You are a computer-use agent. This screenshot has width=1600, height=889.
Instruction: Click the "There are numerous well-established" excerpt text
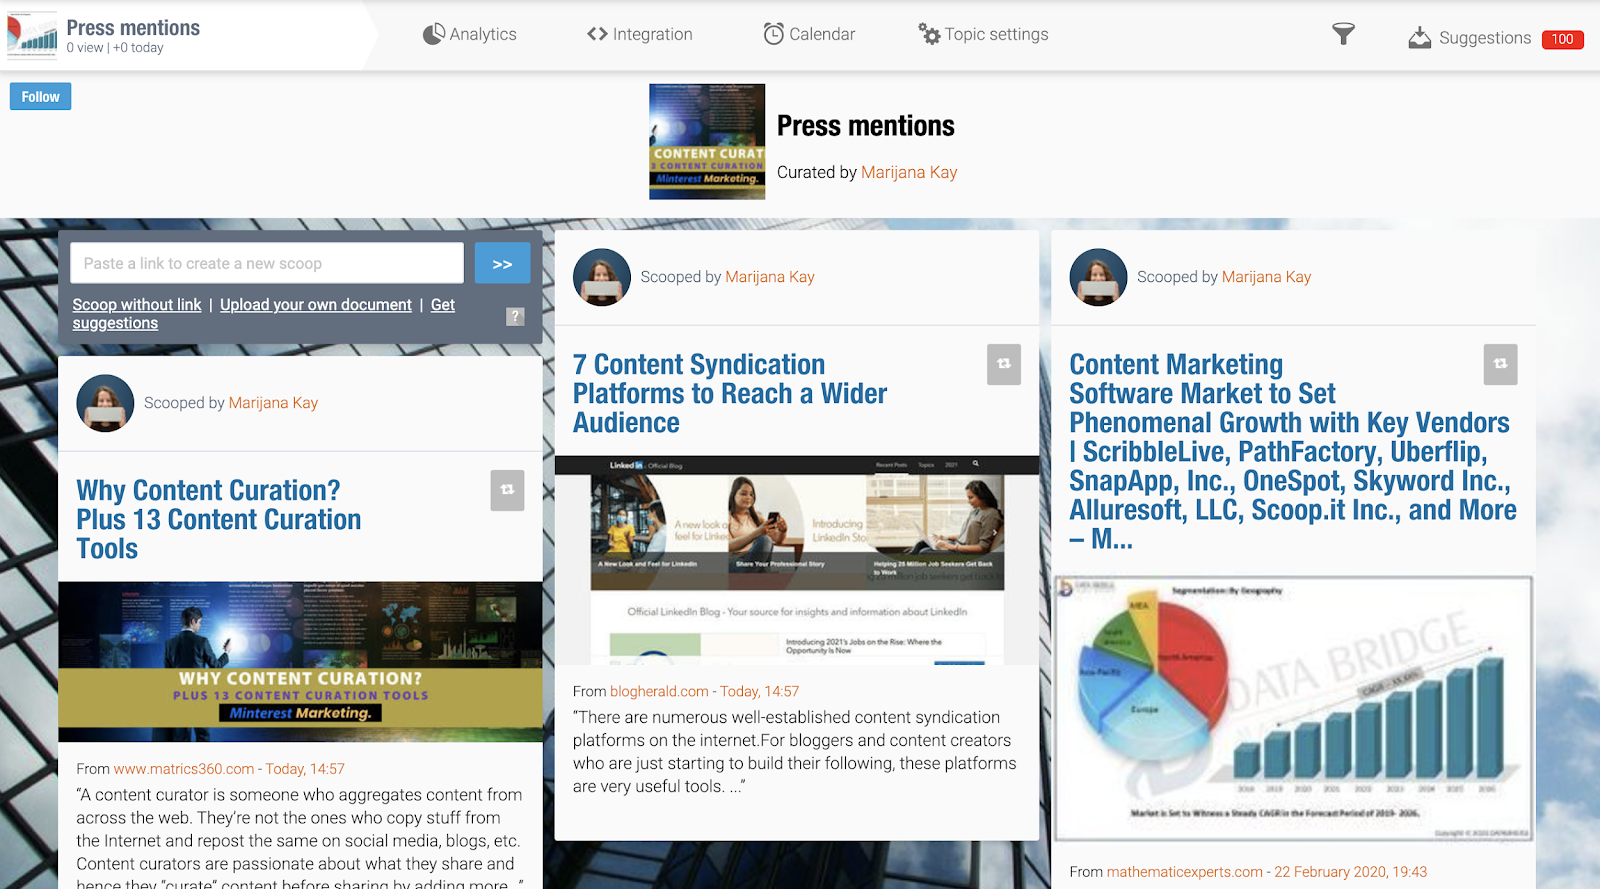pos(795,752)
